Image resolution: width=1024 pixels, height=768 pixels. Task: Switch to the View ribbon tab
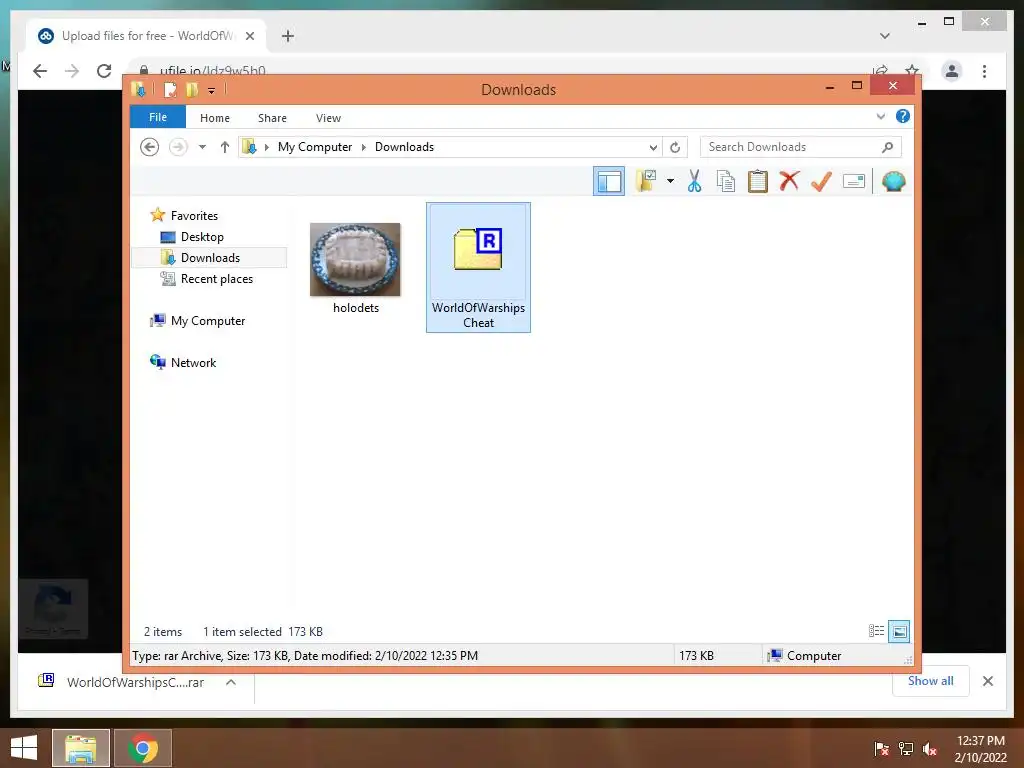pos(328,118)
